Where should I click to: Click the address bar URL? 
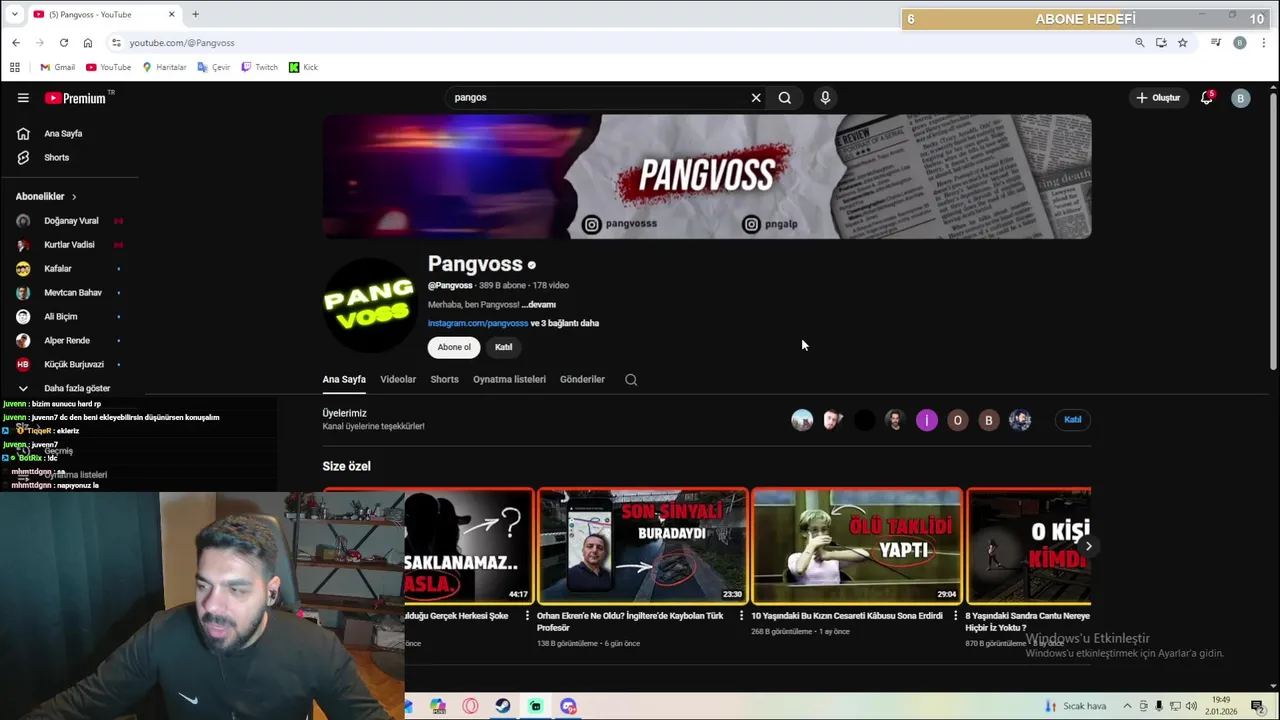[182, 43]
